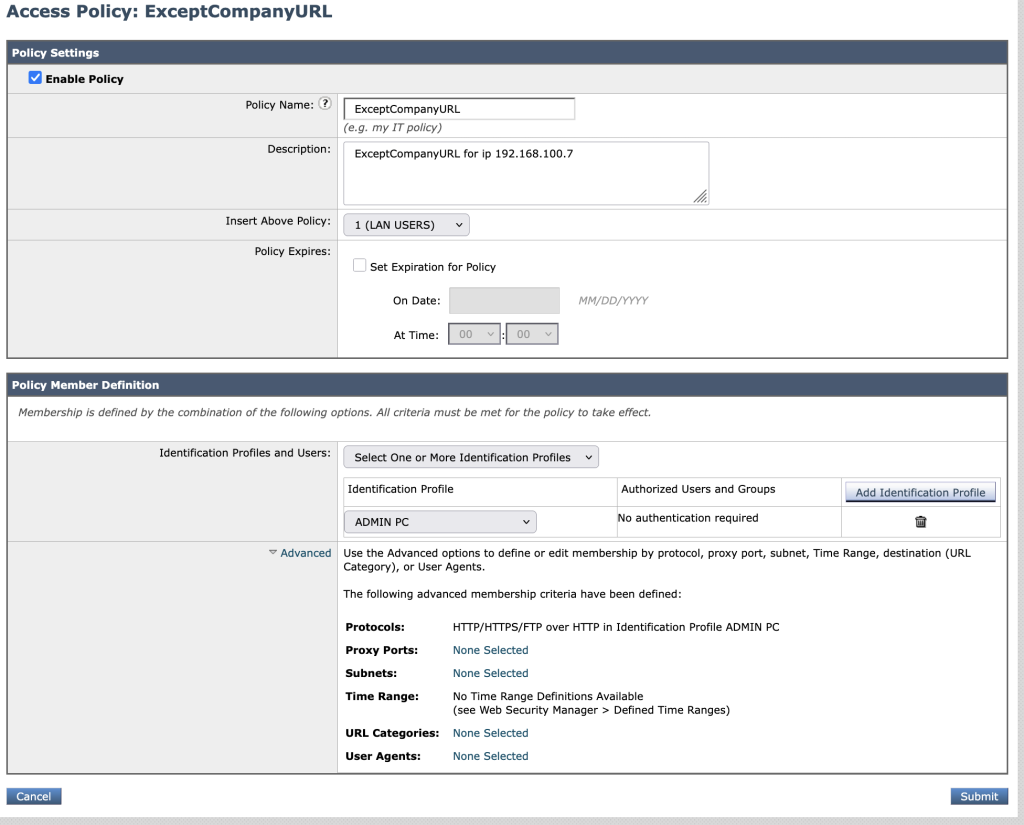This screenshot has height=825, width=1024.
Task: Click None Selected for Subnets
Action: [x=490, y=673]
